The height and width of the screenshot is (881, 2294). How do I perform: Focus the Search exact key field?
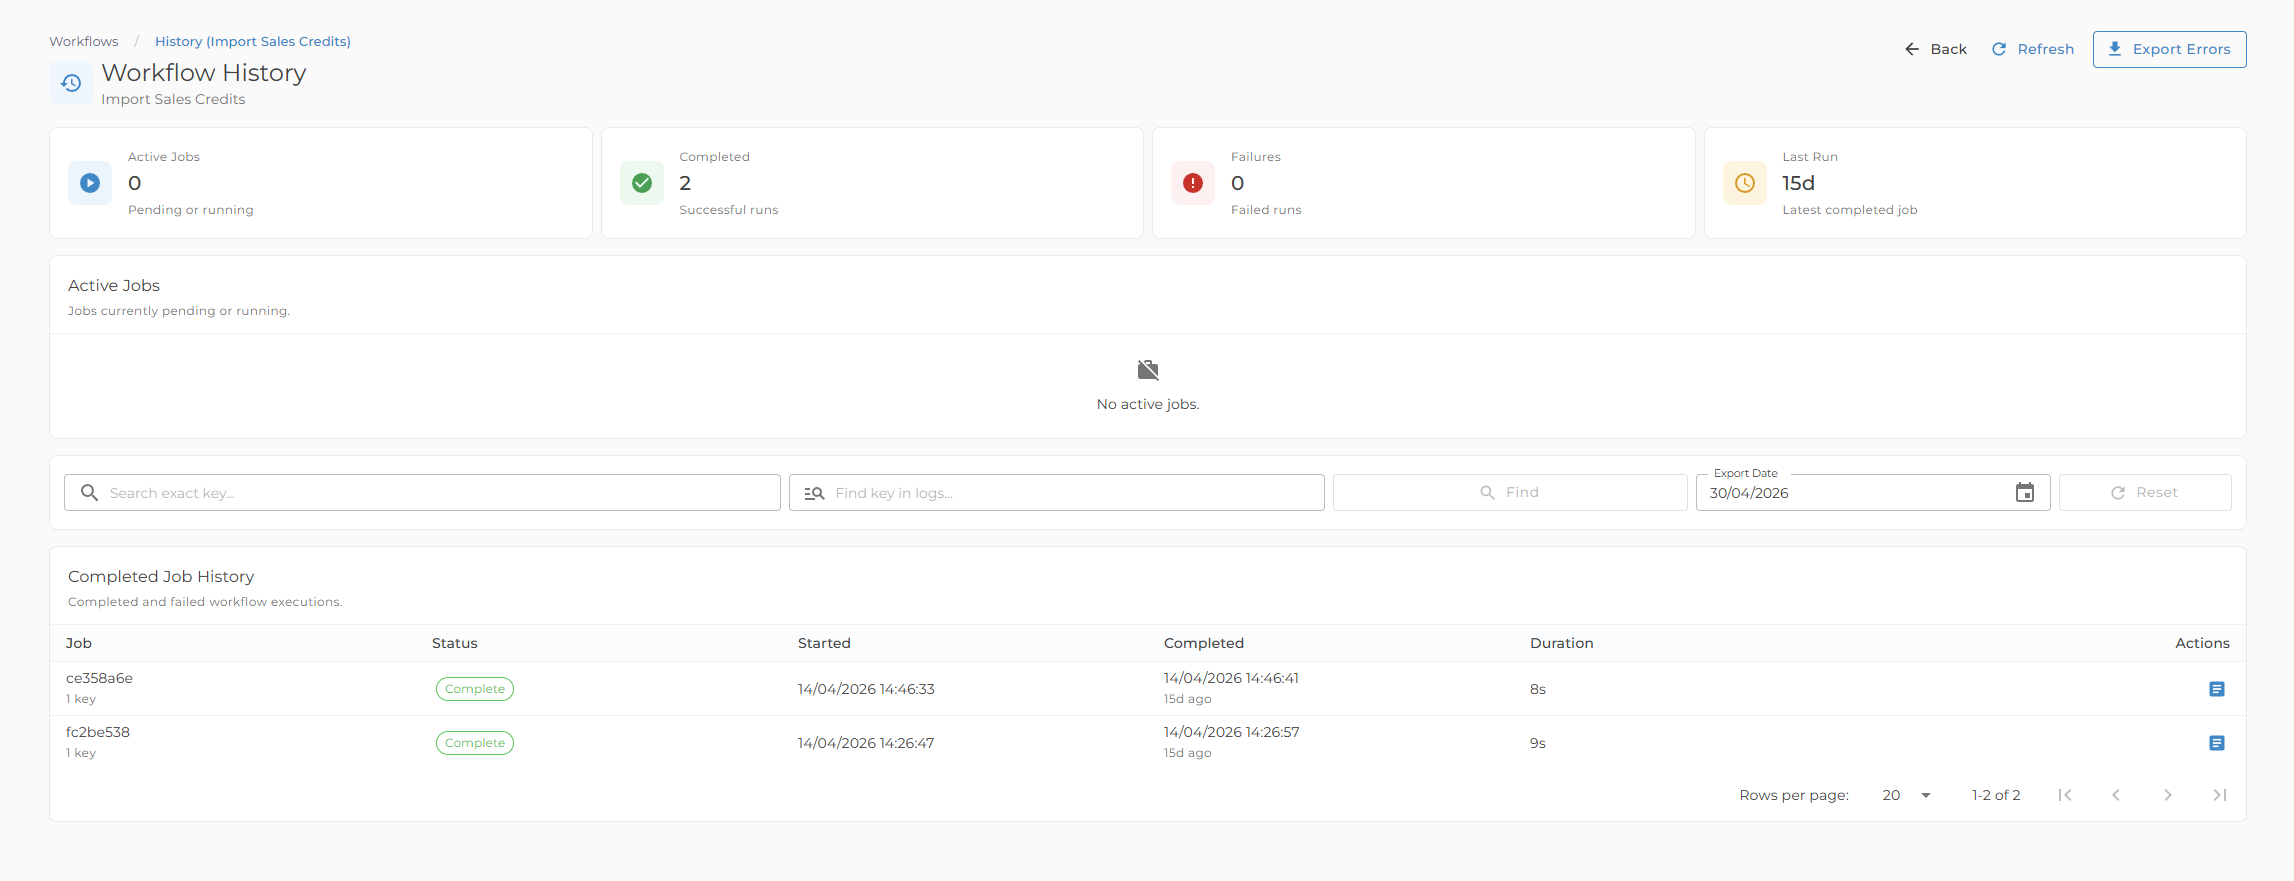point(422,493)
